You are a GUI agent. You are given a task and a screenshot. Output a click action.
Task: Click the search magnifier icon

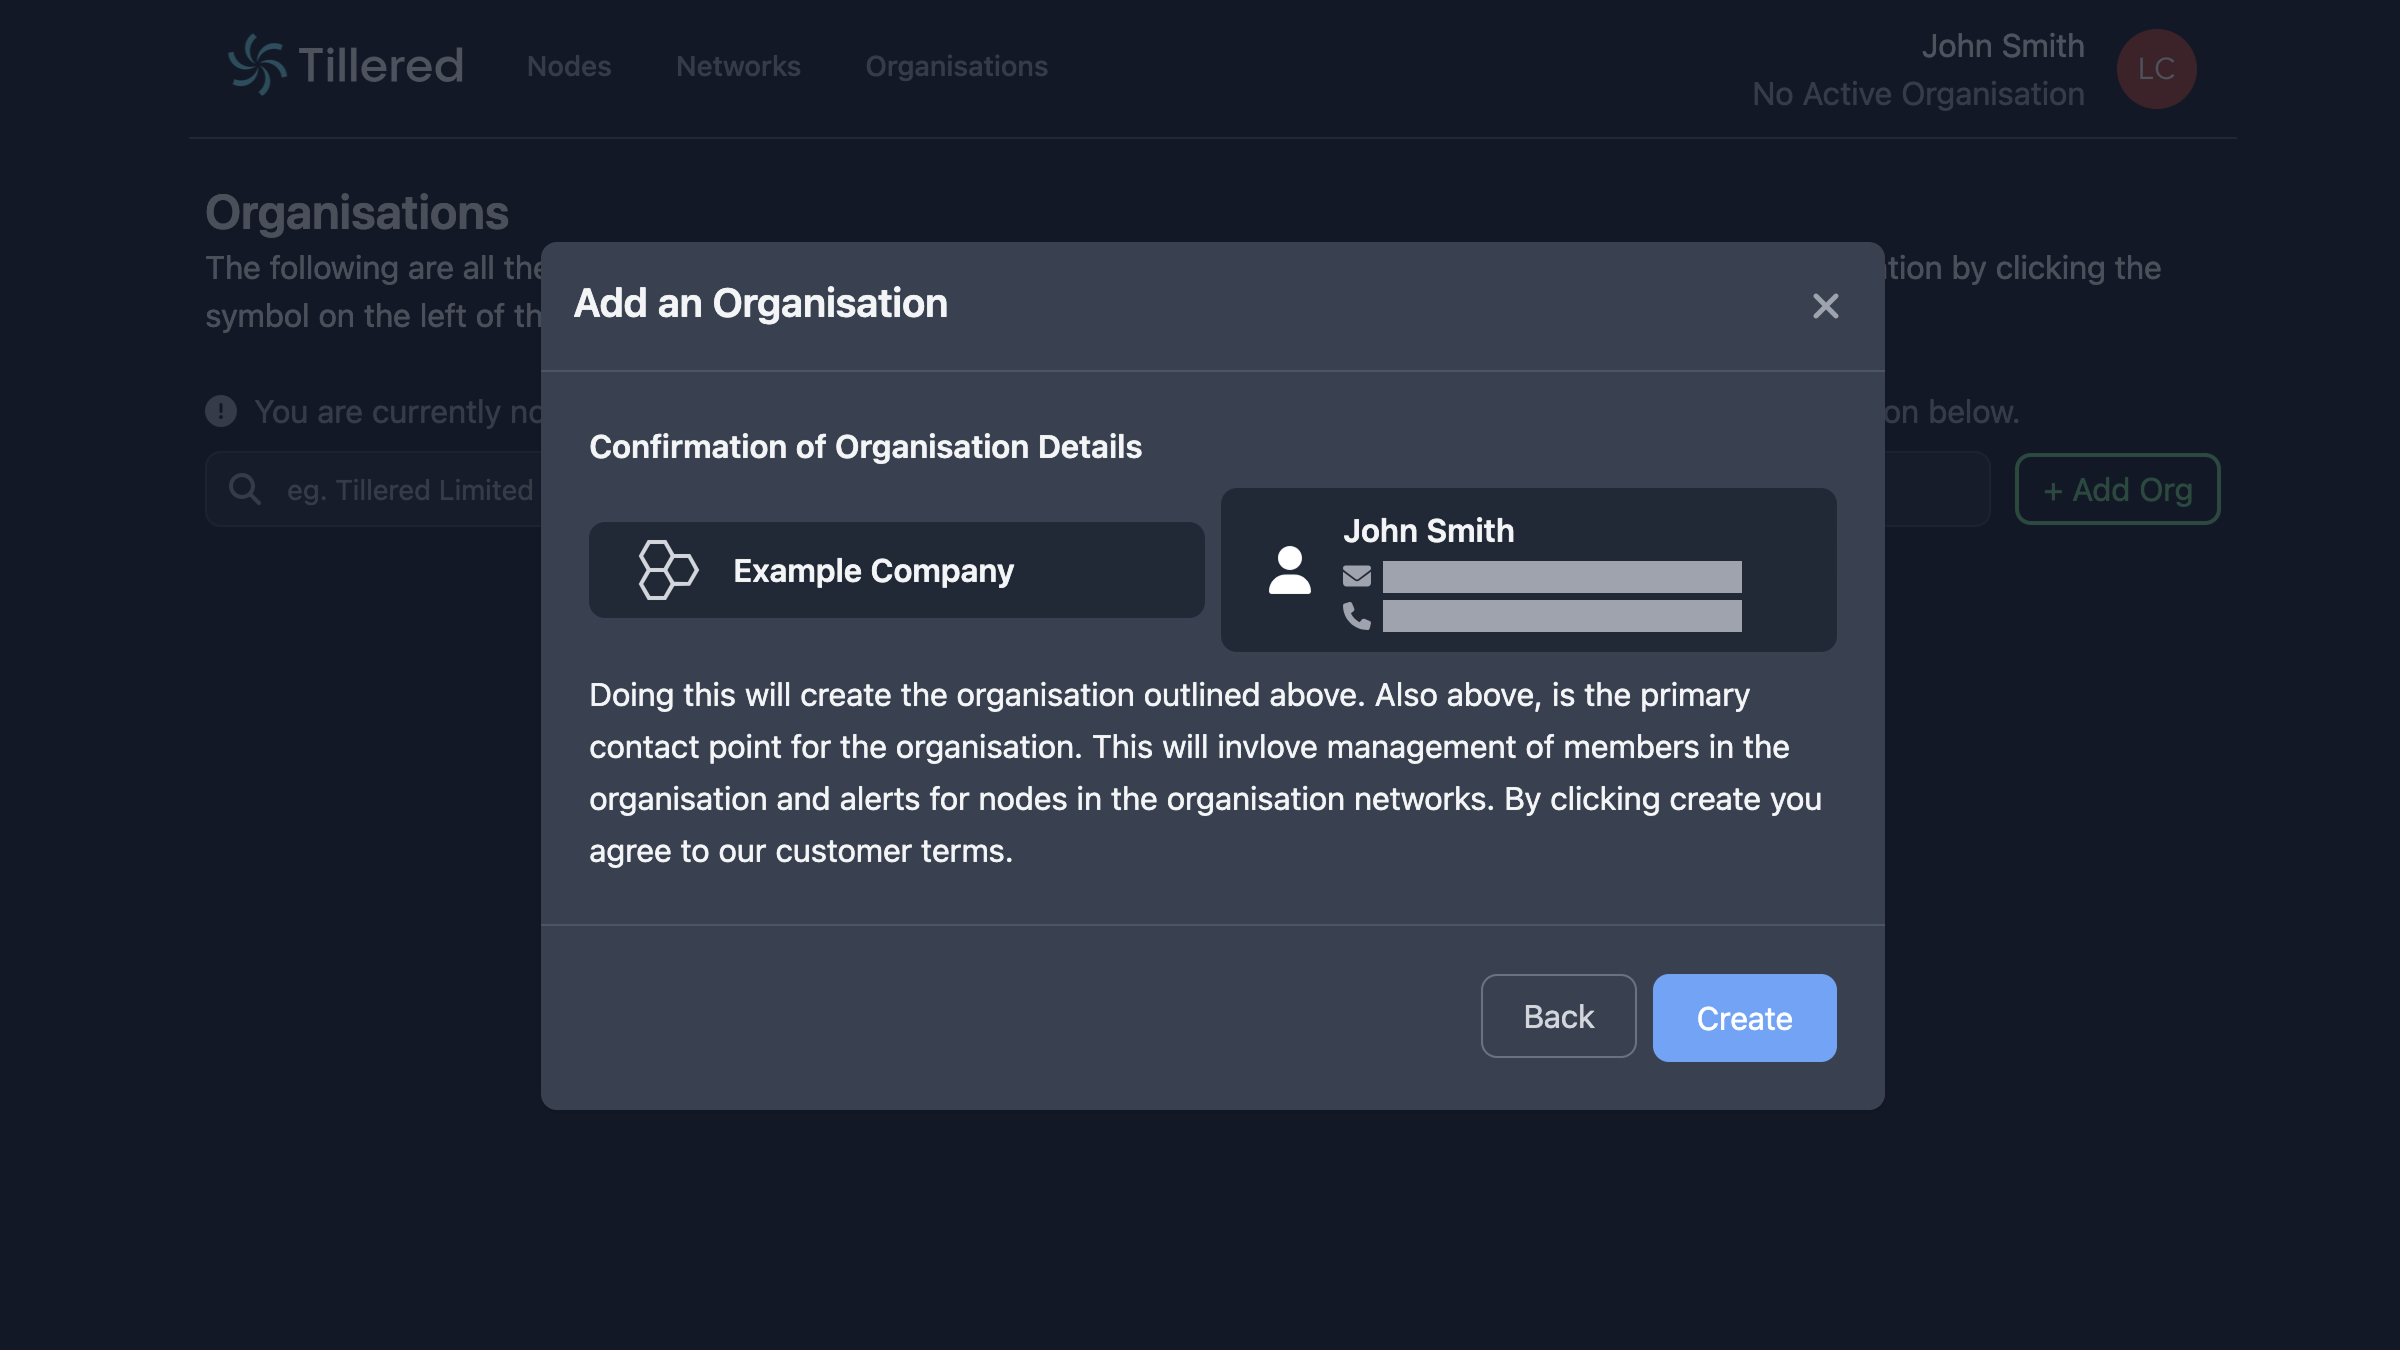(245, 489)
